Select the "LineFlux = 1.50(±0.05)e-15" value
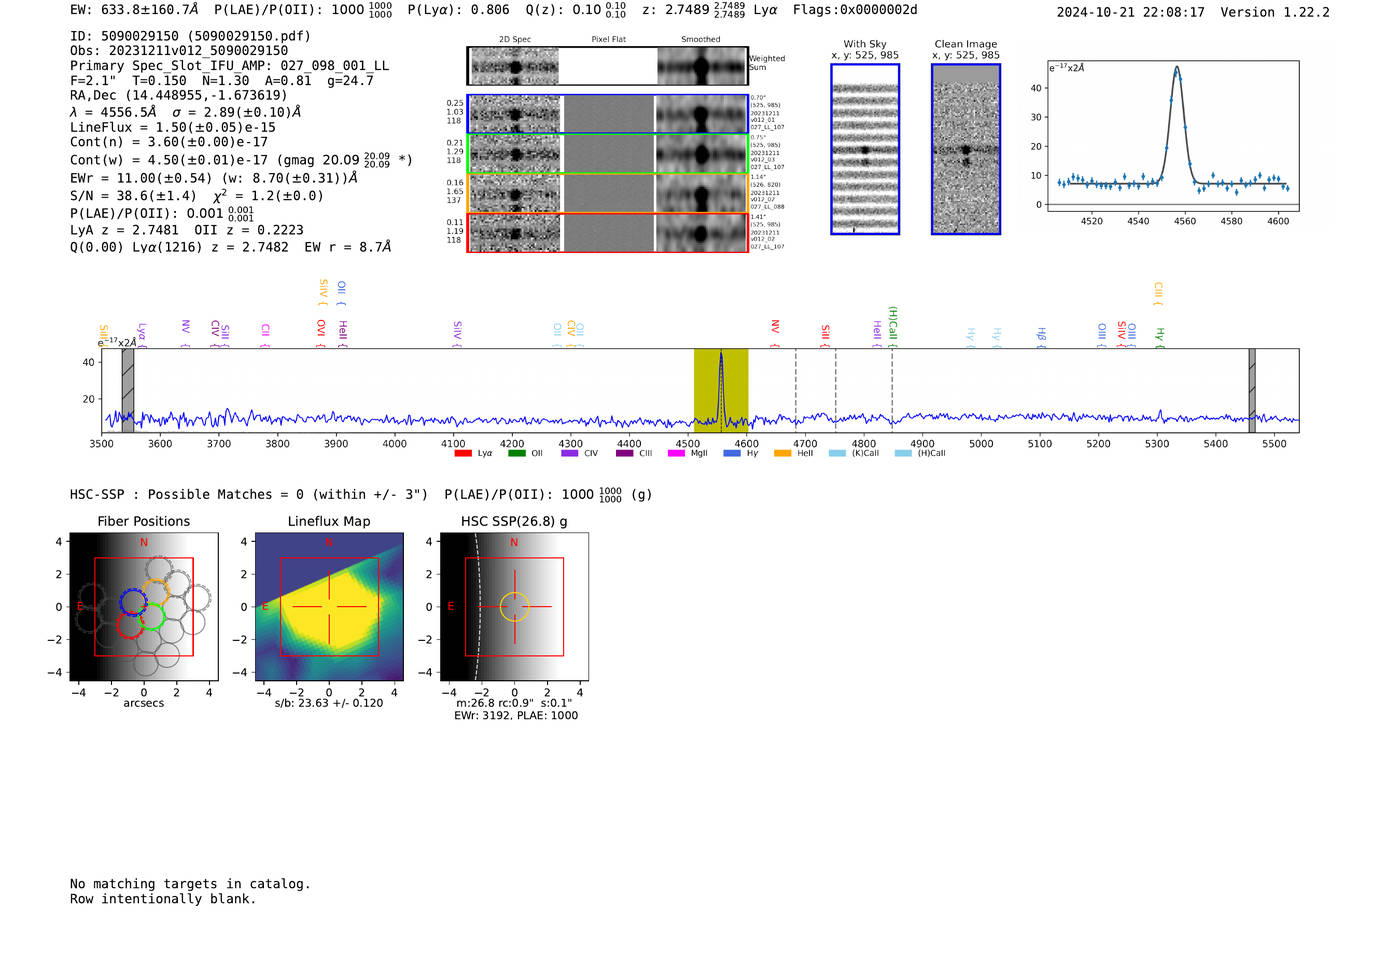Viewport: 1400px width, 953px height. (x=173, y=128)
